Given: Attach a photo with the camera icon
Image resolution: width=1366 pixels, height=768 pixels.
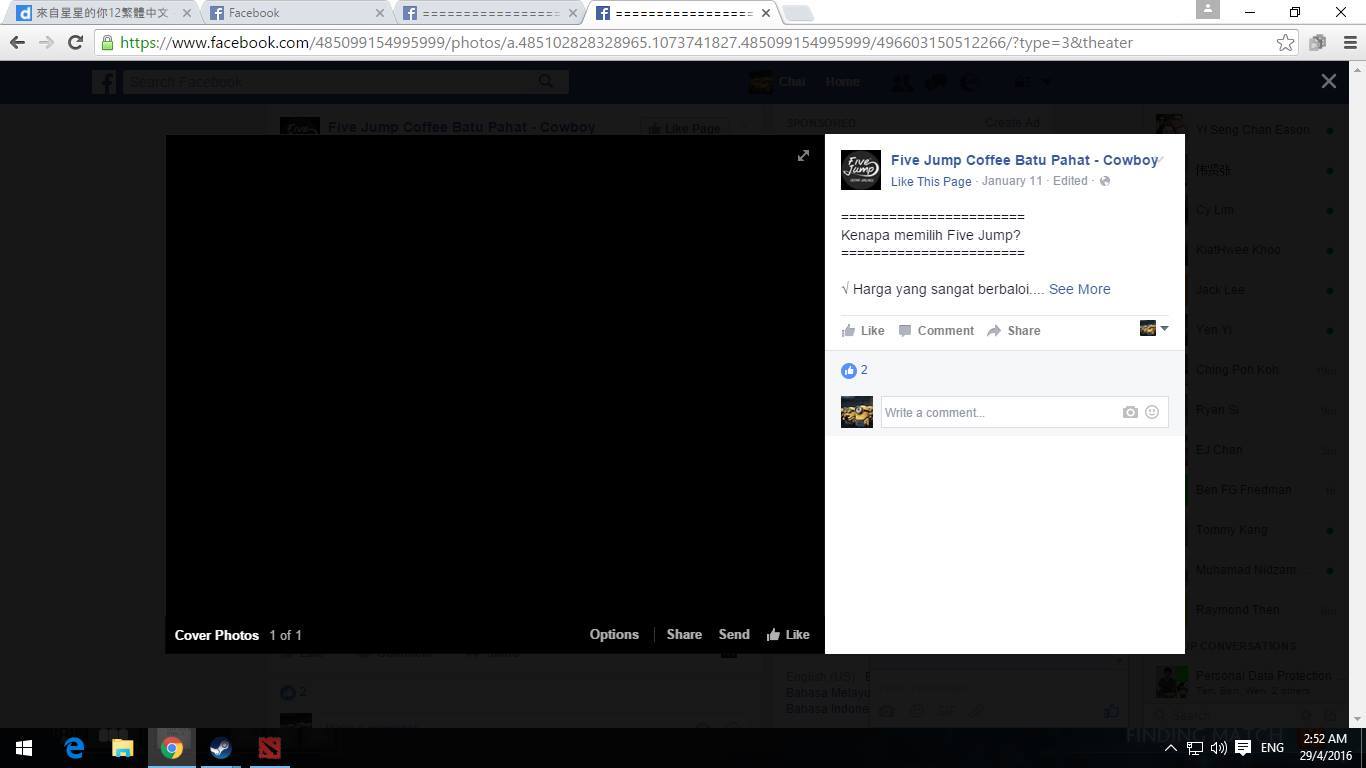Looking at the screenshot, I should click(1130, 412).
